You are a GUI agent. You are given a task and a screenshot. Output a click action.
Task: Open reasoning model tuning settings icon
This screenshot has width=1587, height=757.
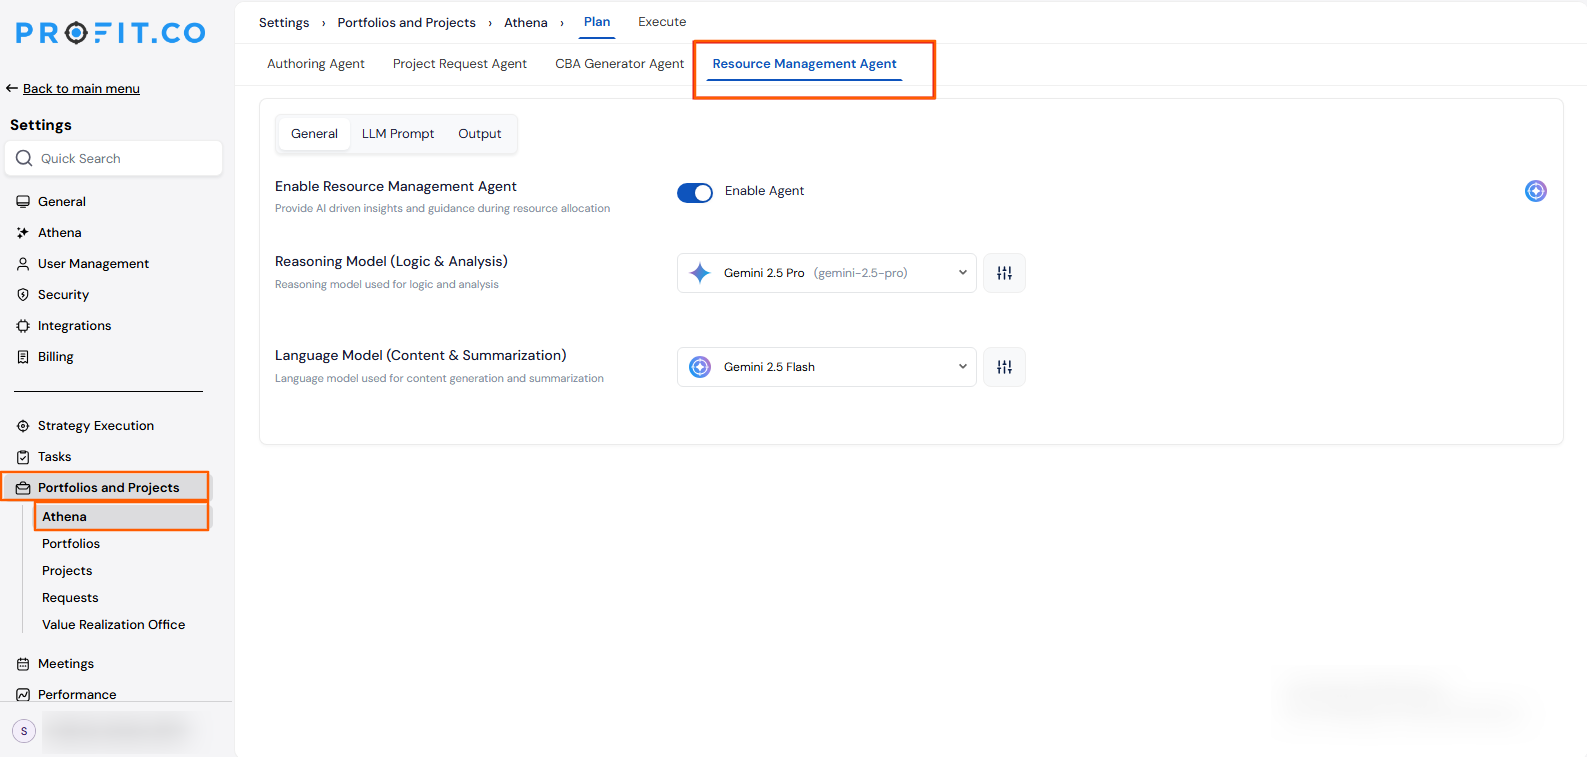coord(1004,273)
